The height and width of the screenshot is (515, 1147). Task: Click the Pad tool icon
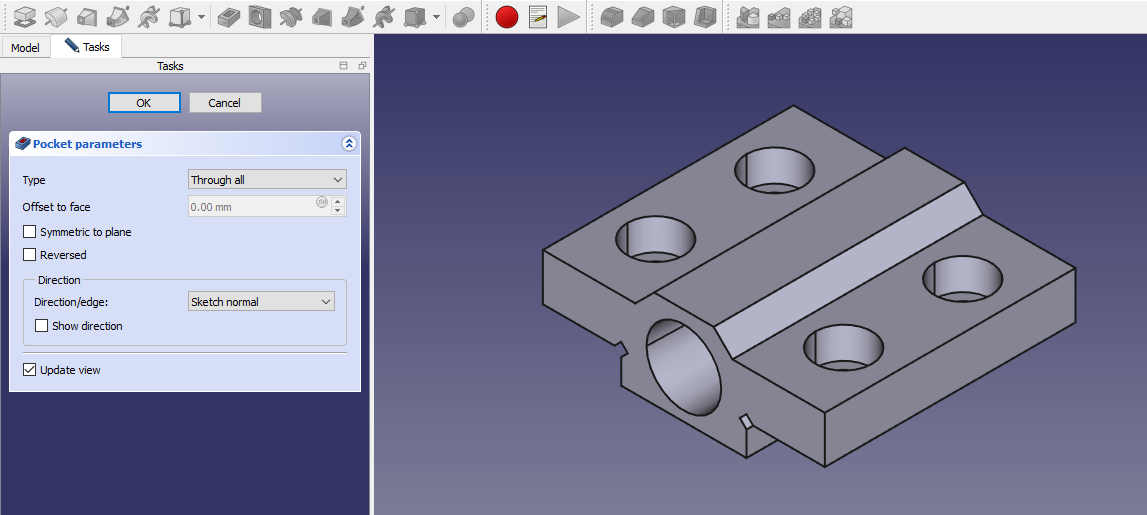coord(24,17)
